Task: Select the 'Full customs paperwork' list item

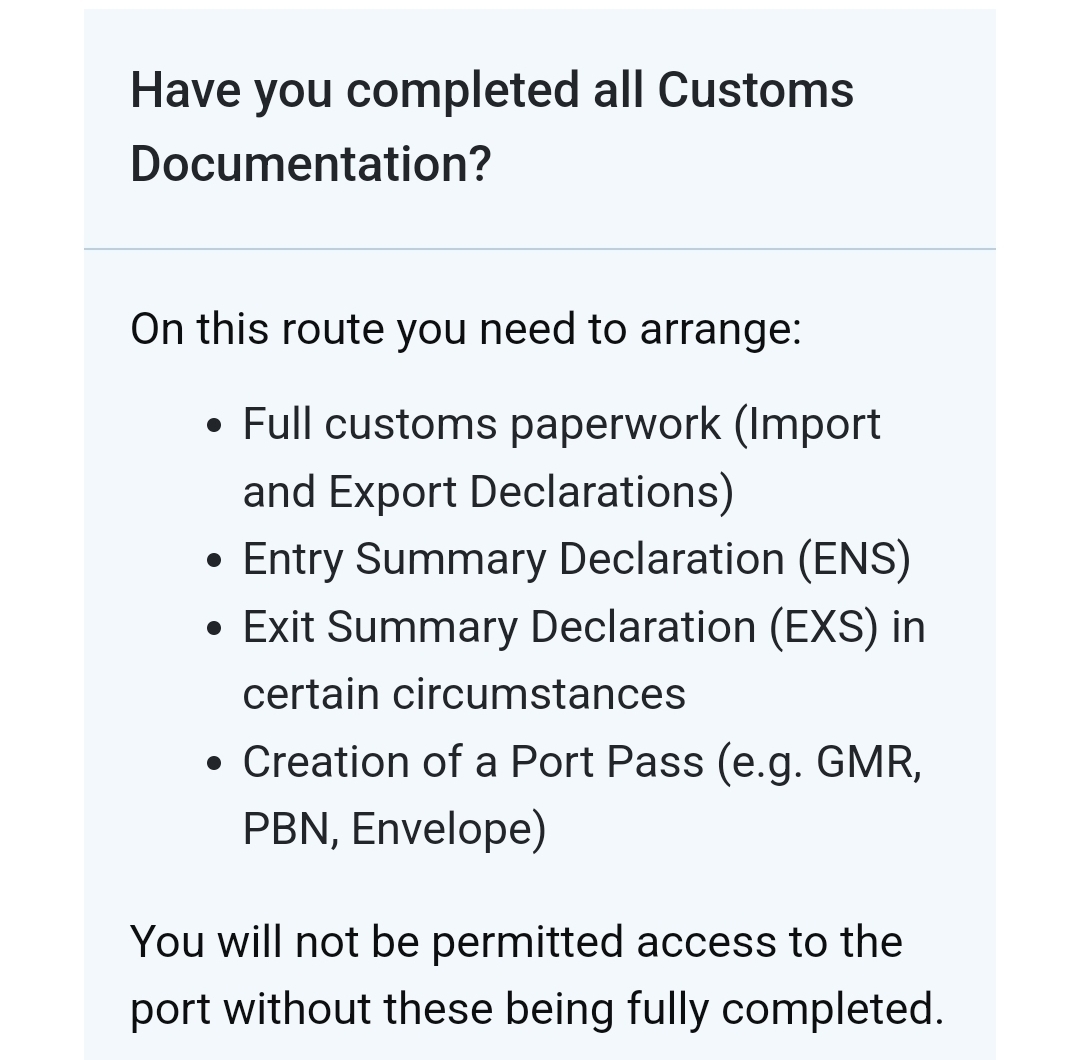Action: 561,424
